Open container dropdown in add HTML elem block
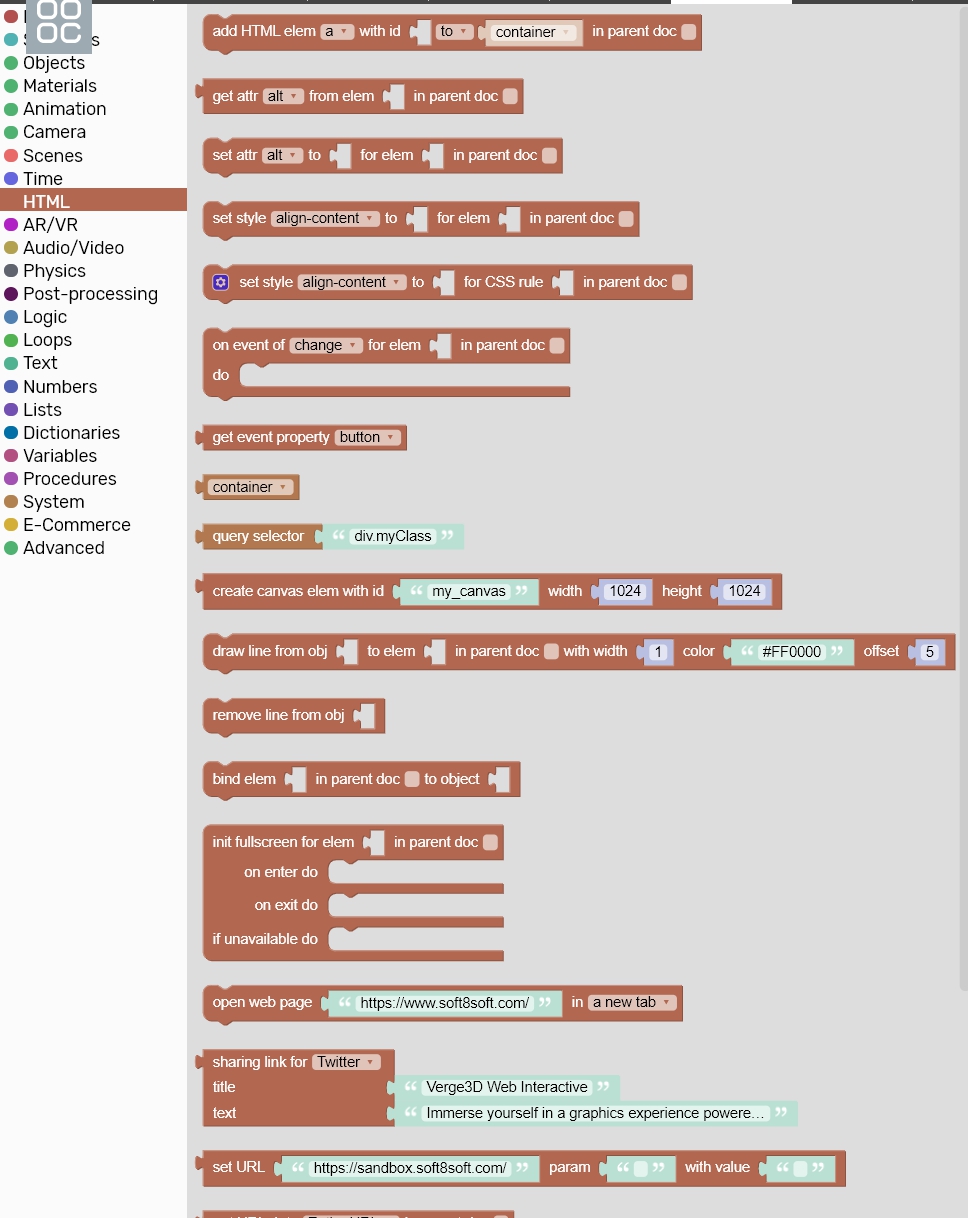 pos(533,32)
